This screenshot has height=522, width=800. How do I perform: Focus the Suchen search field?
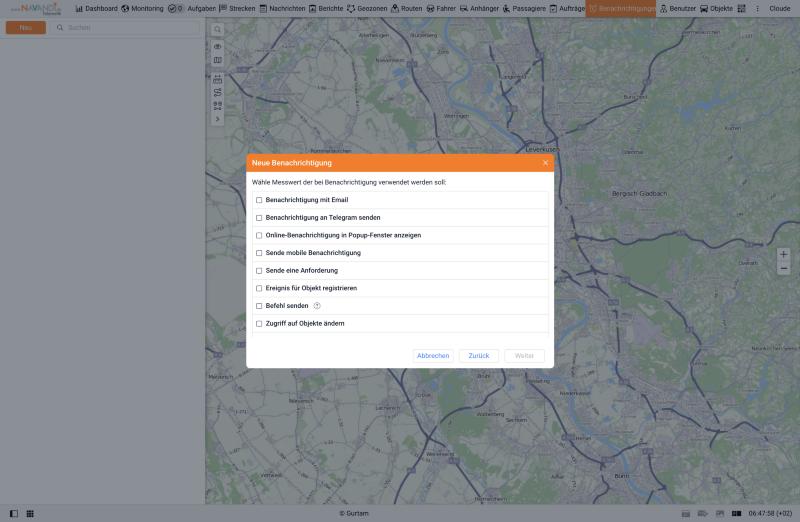click(x=125, y=28)
